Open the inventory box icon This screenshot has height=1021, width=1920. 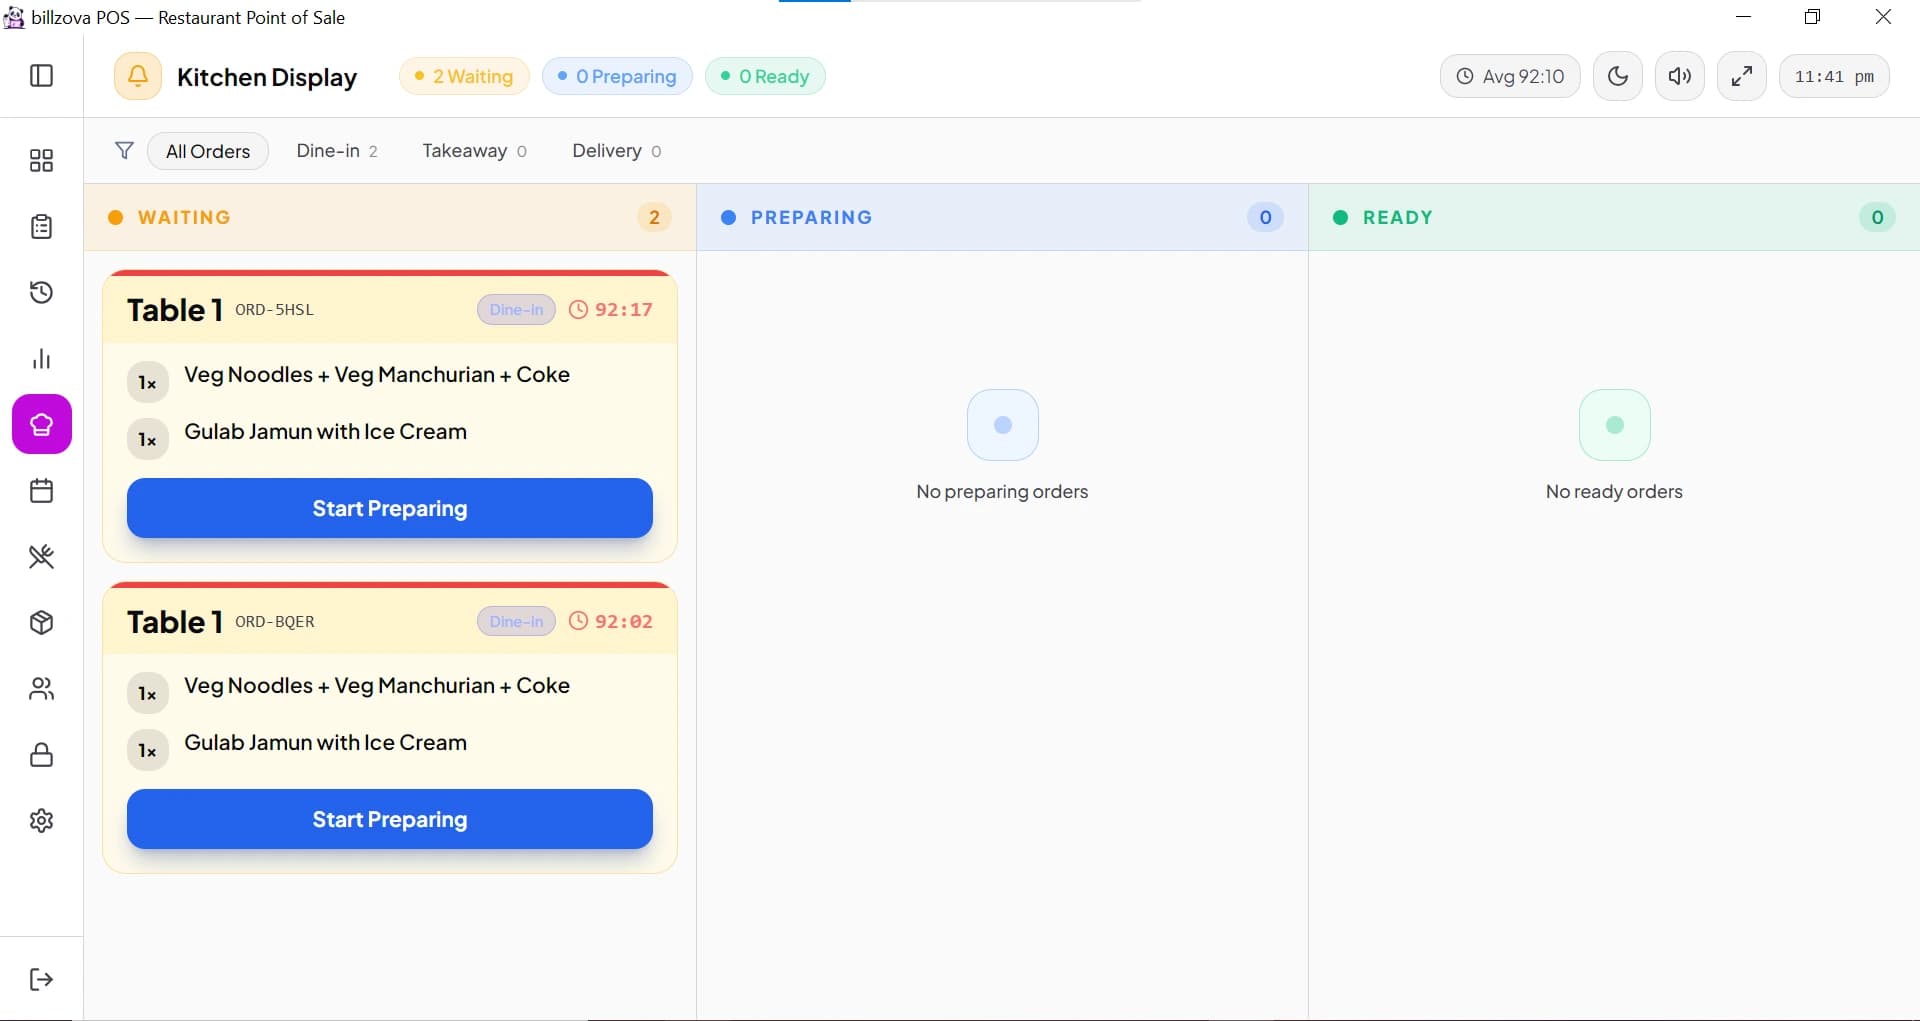coord(42,623)
